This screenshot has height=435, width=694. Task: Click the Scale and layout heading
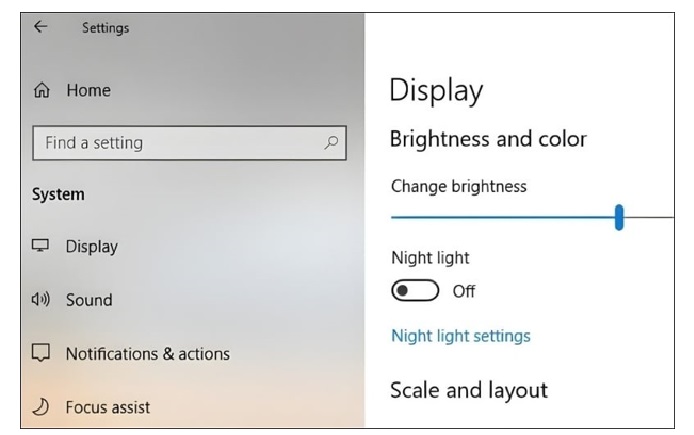(x=468, y=390)
